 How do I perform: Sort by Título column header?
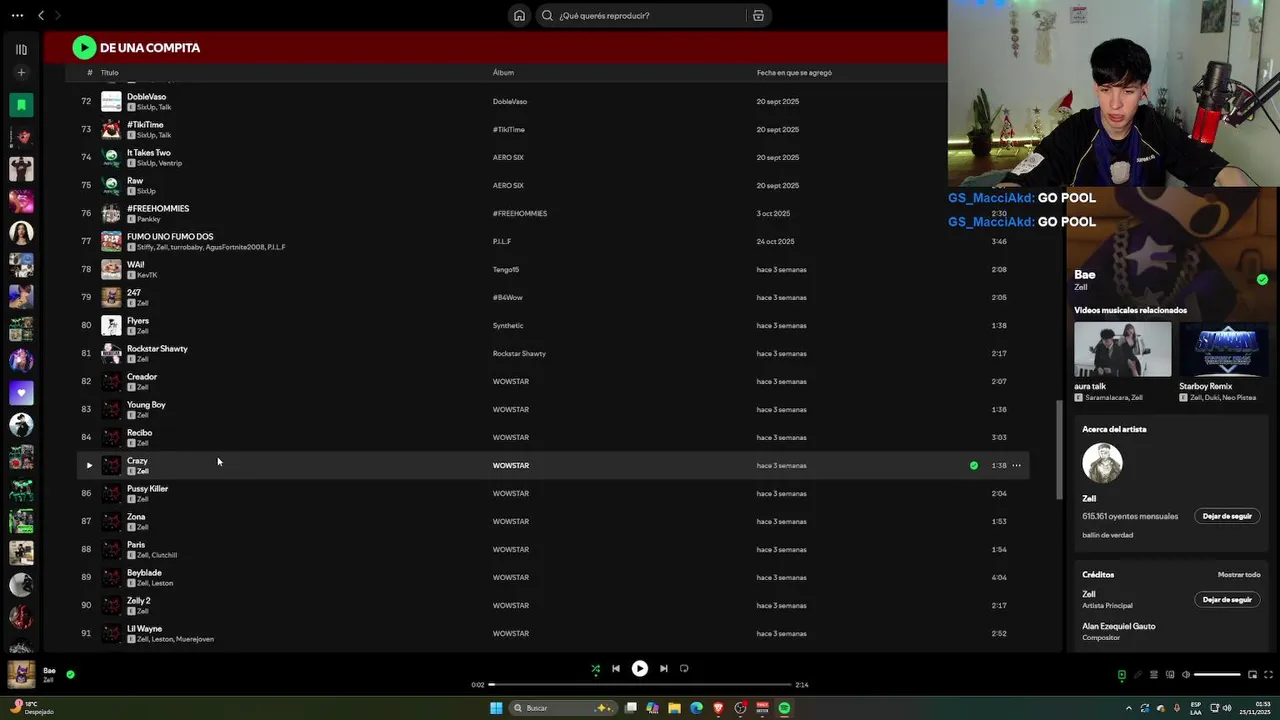coord(110,72)
